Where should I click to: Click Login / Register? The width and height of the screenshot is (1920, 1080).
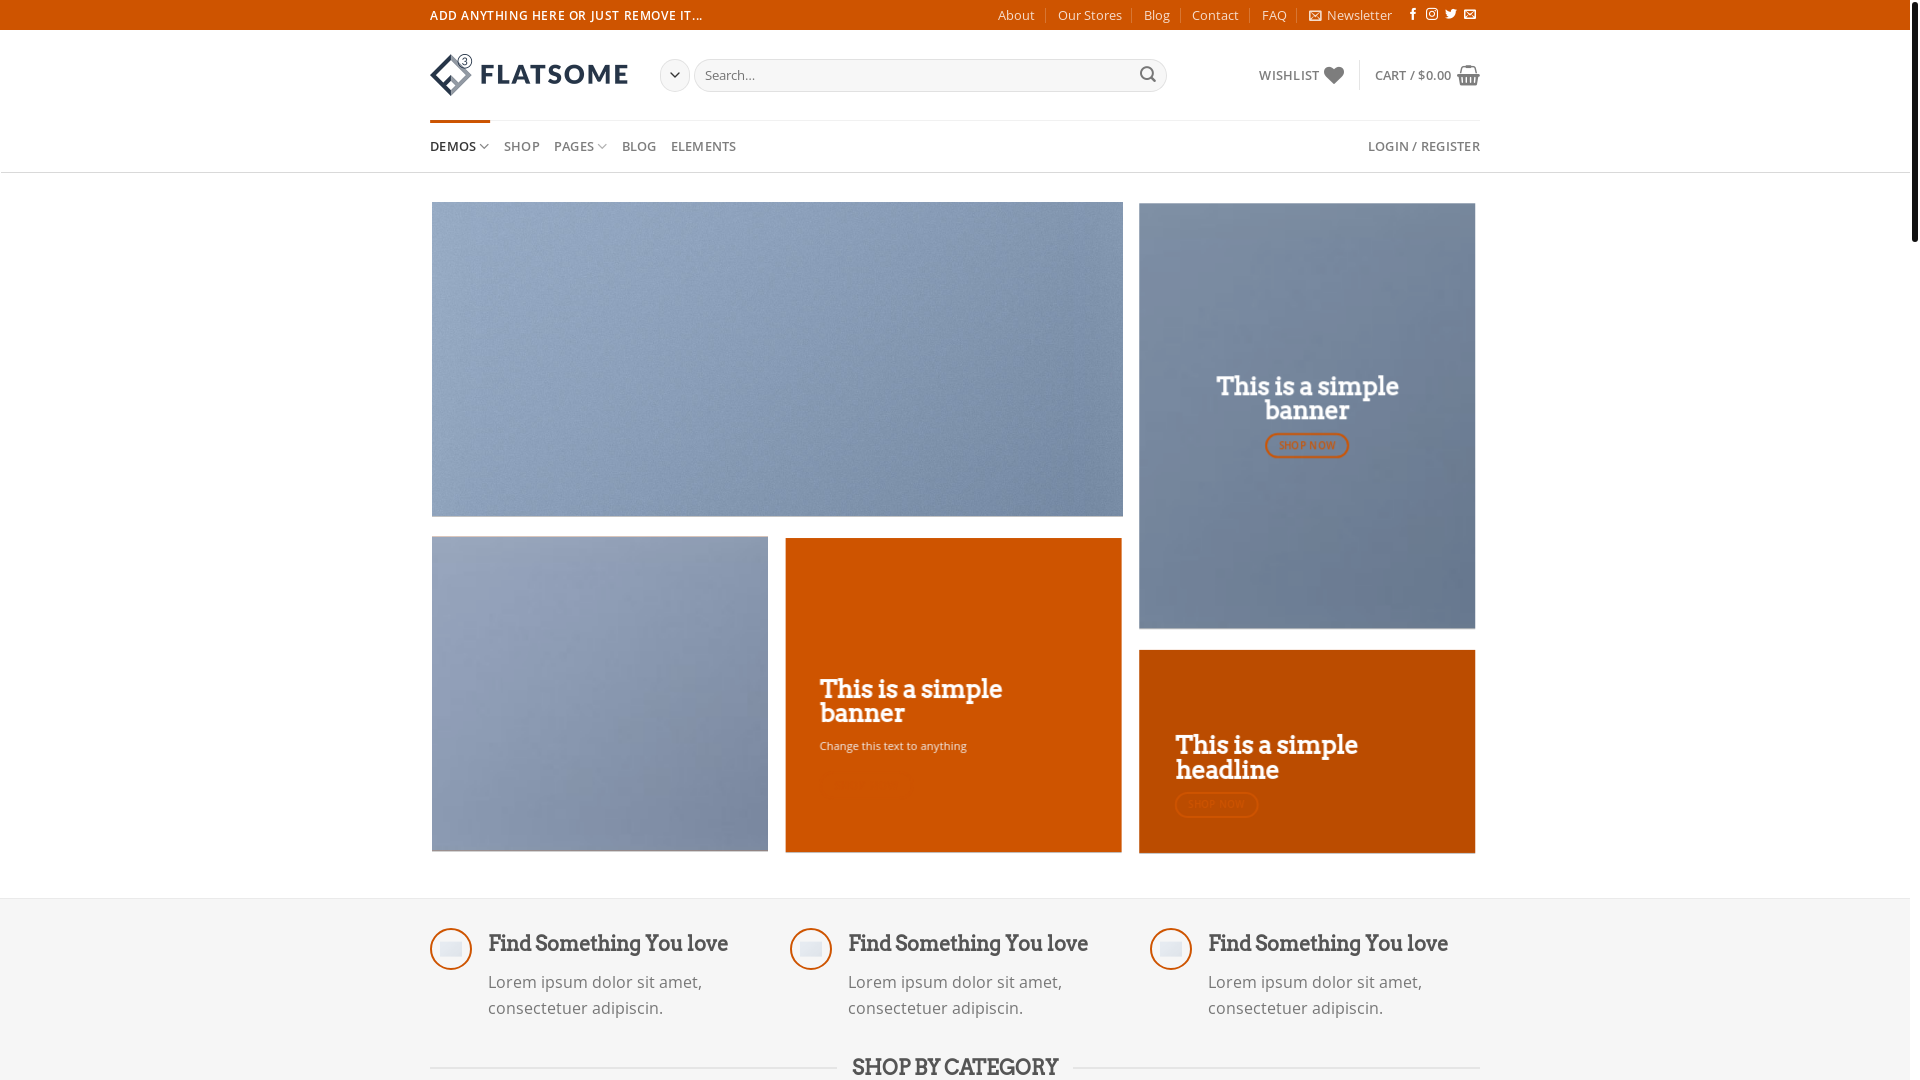click(1424, 146)
